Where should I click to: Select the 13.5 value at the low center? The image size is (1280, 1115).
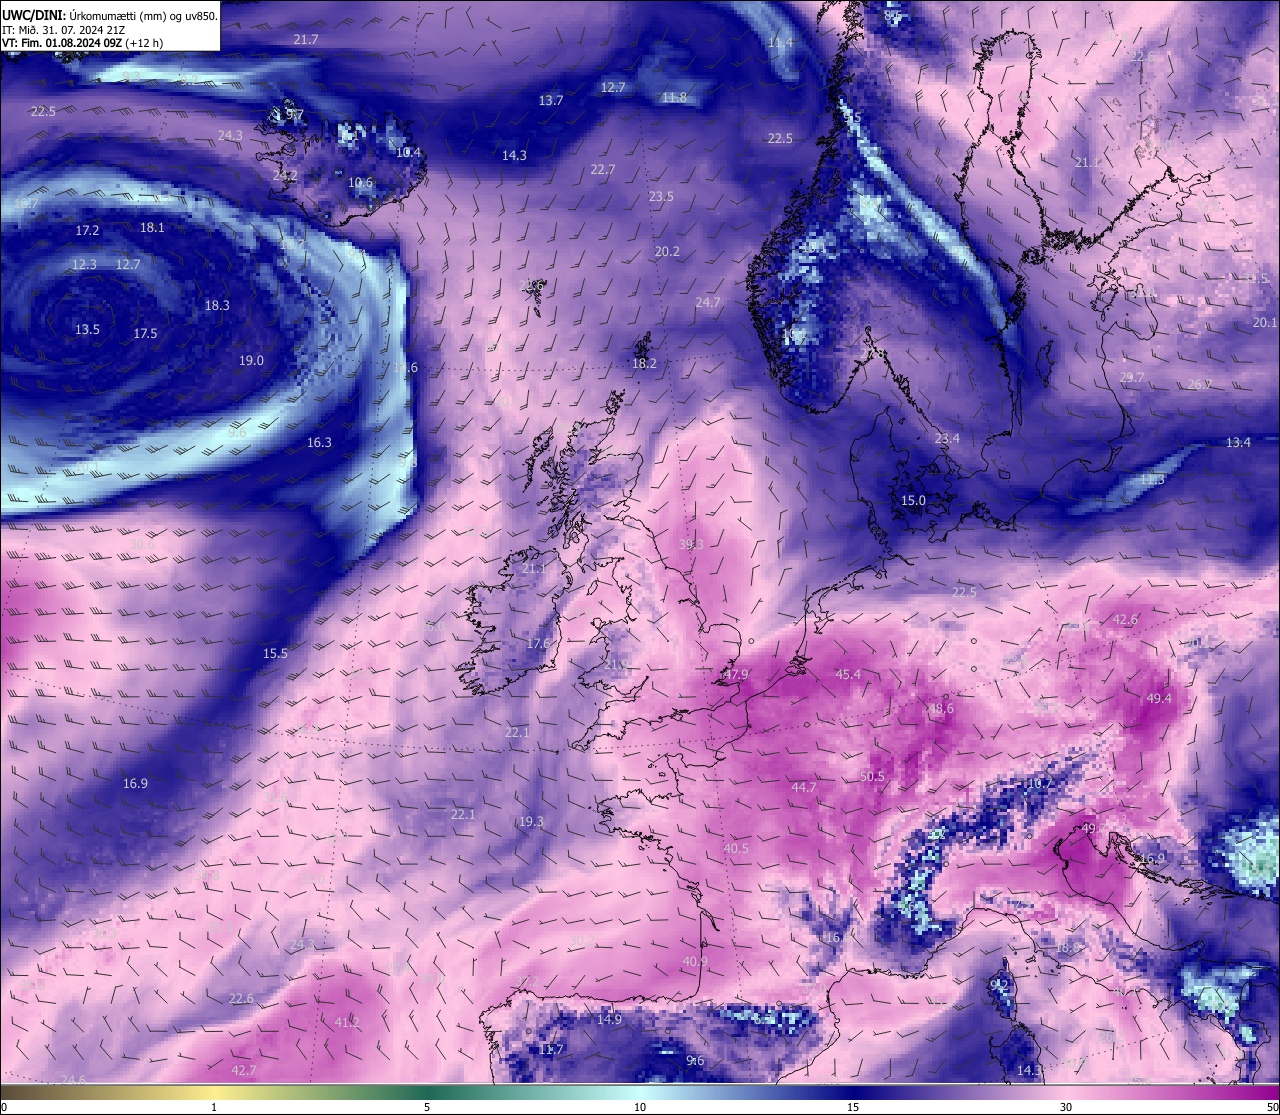pos(87,329)
